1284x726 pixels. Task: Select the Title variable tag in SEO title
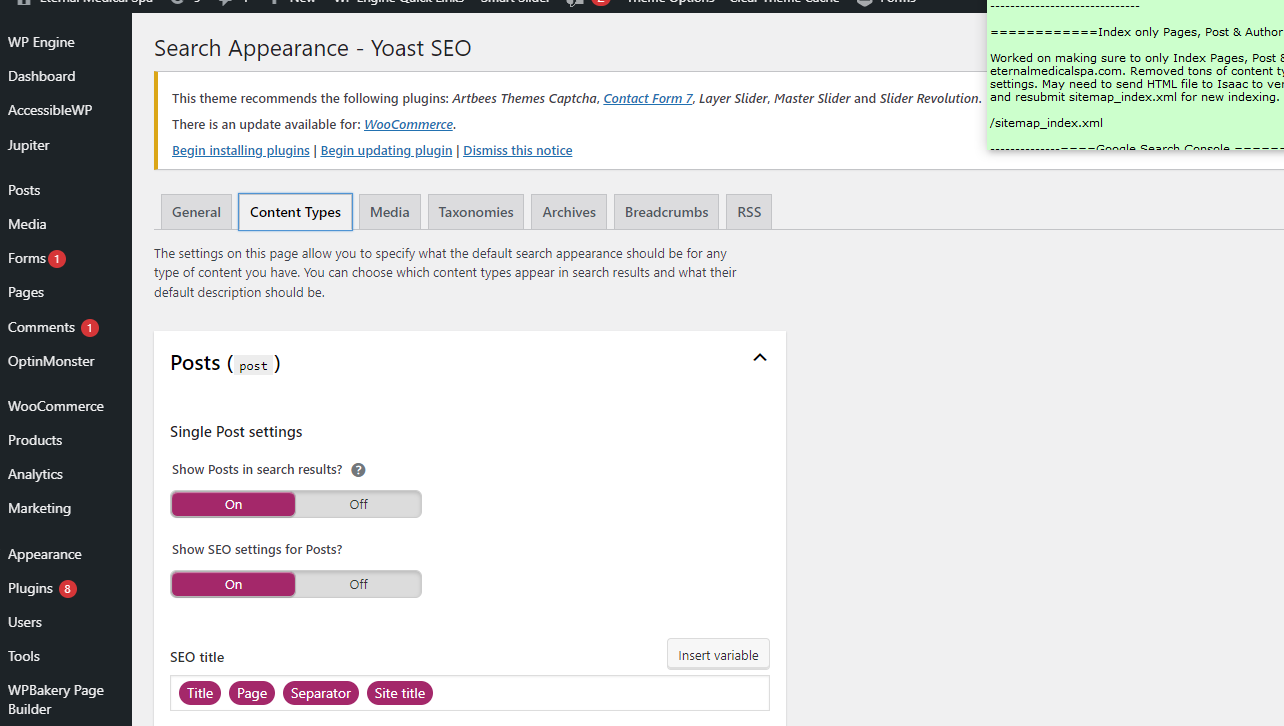200,693
